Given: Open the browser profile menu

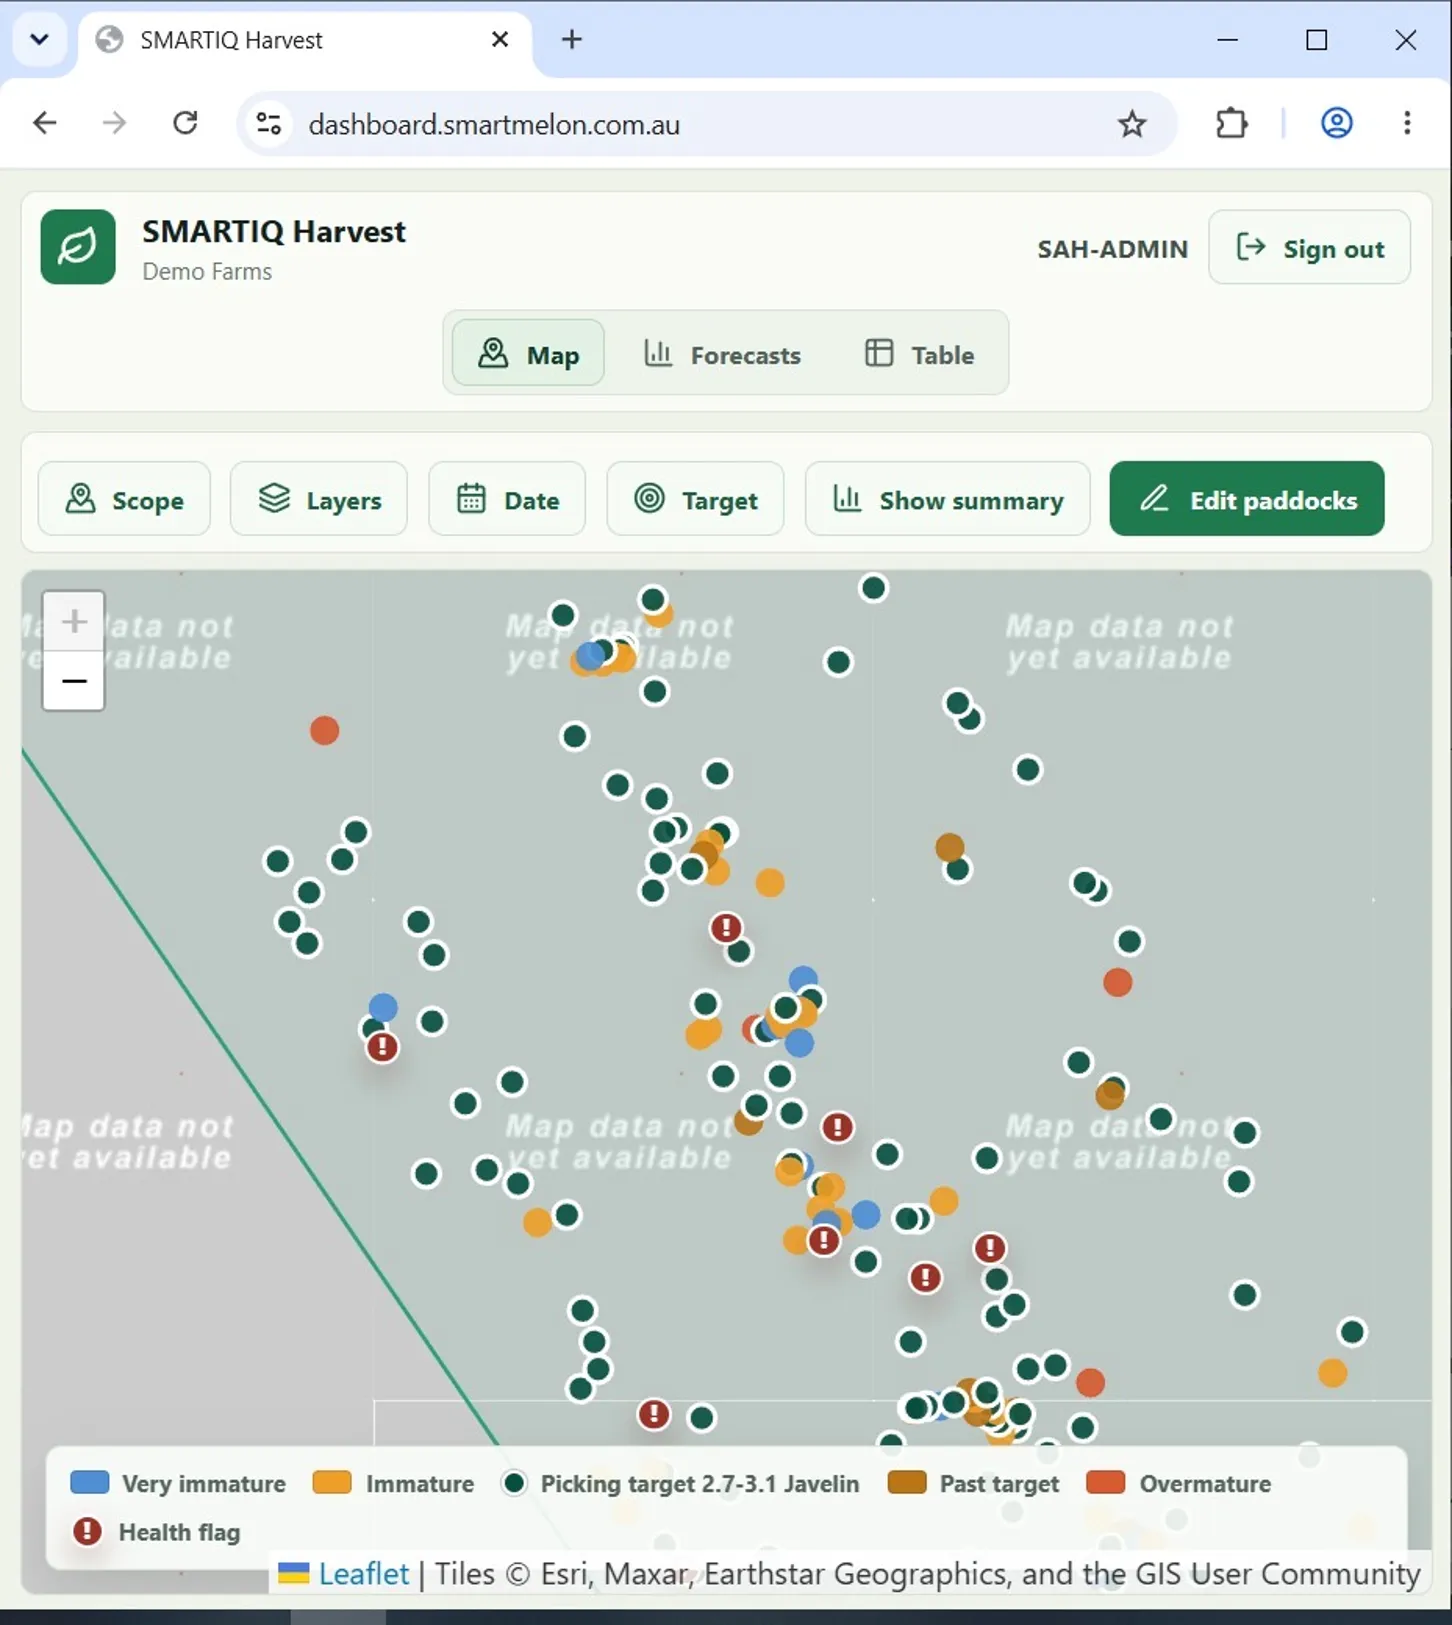Looking at the screenshot, I should pos(1337,123).
